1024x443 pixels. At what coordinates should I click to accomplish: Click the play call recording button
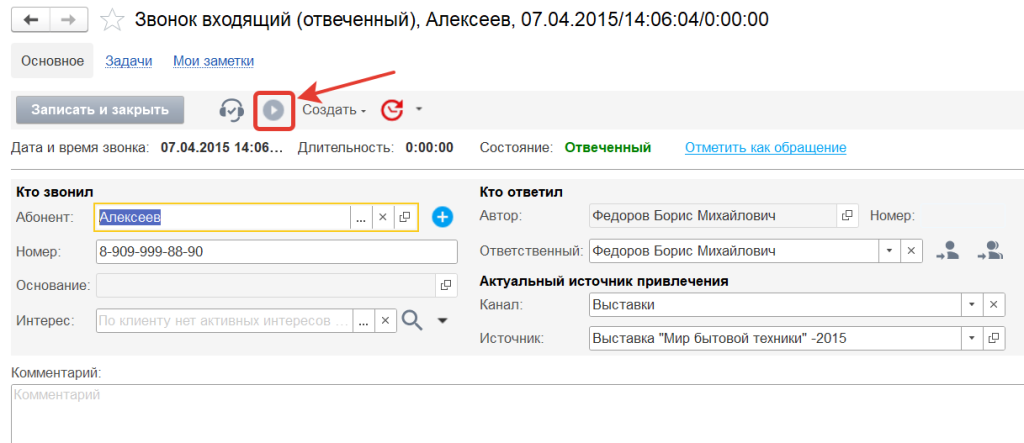coord(273,110)
